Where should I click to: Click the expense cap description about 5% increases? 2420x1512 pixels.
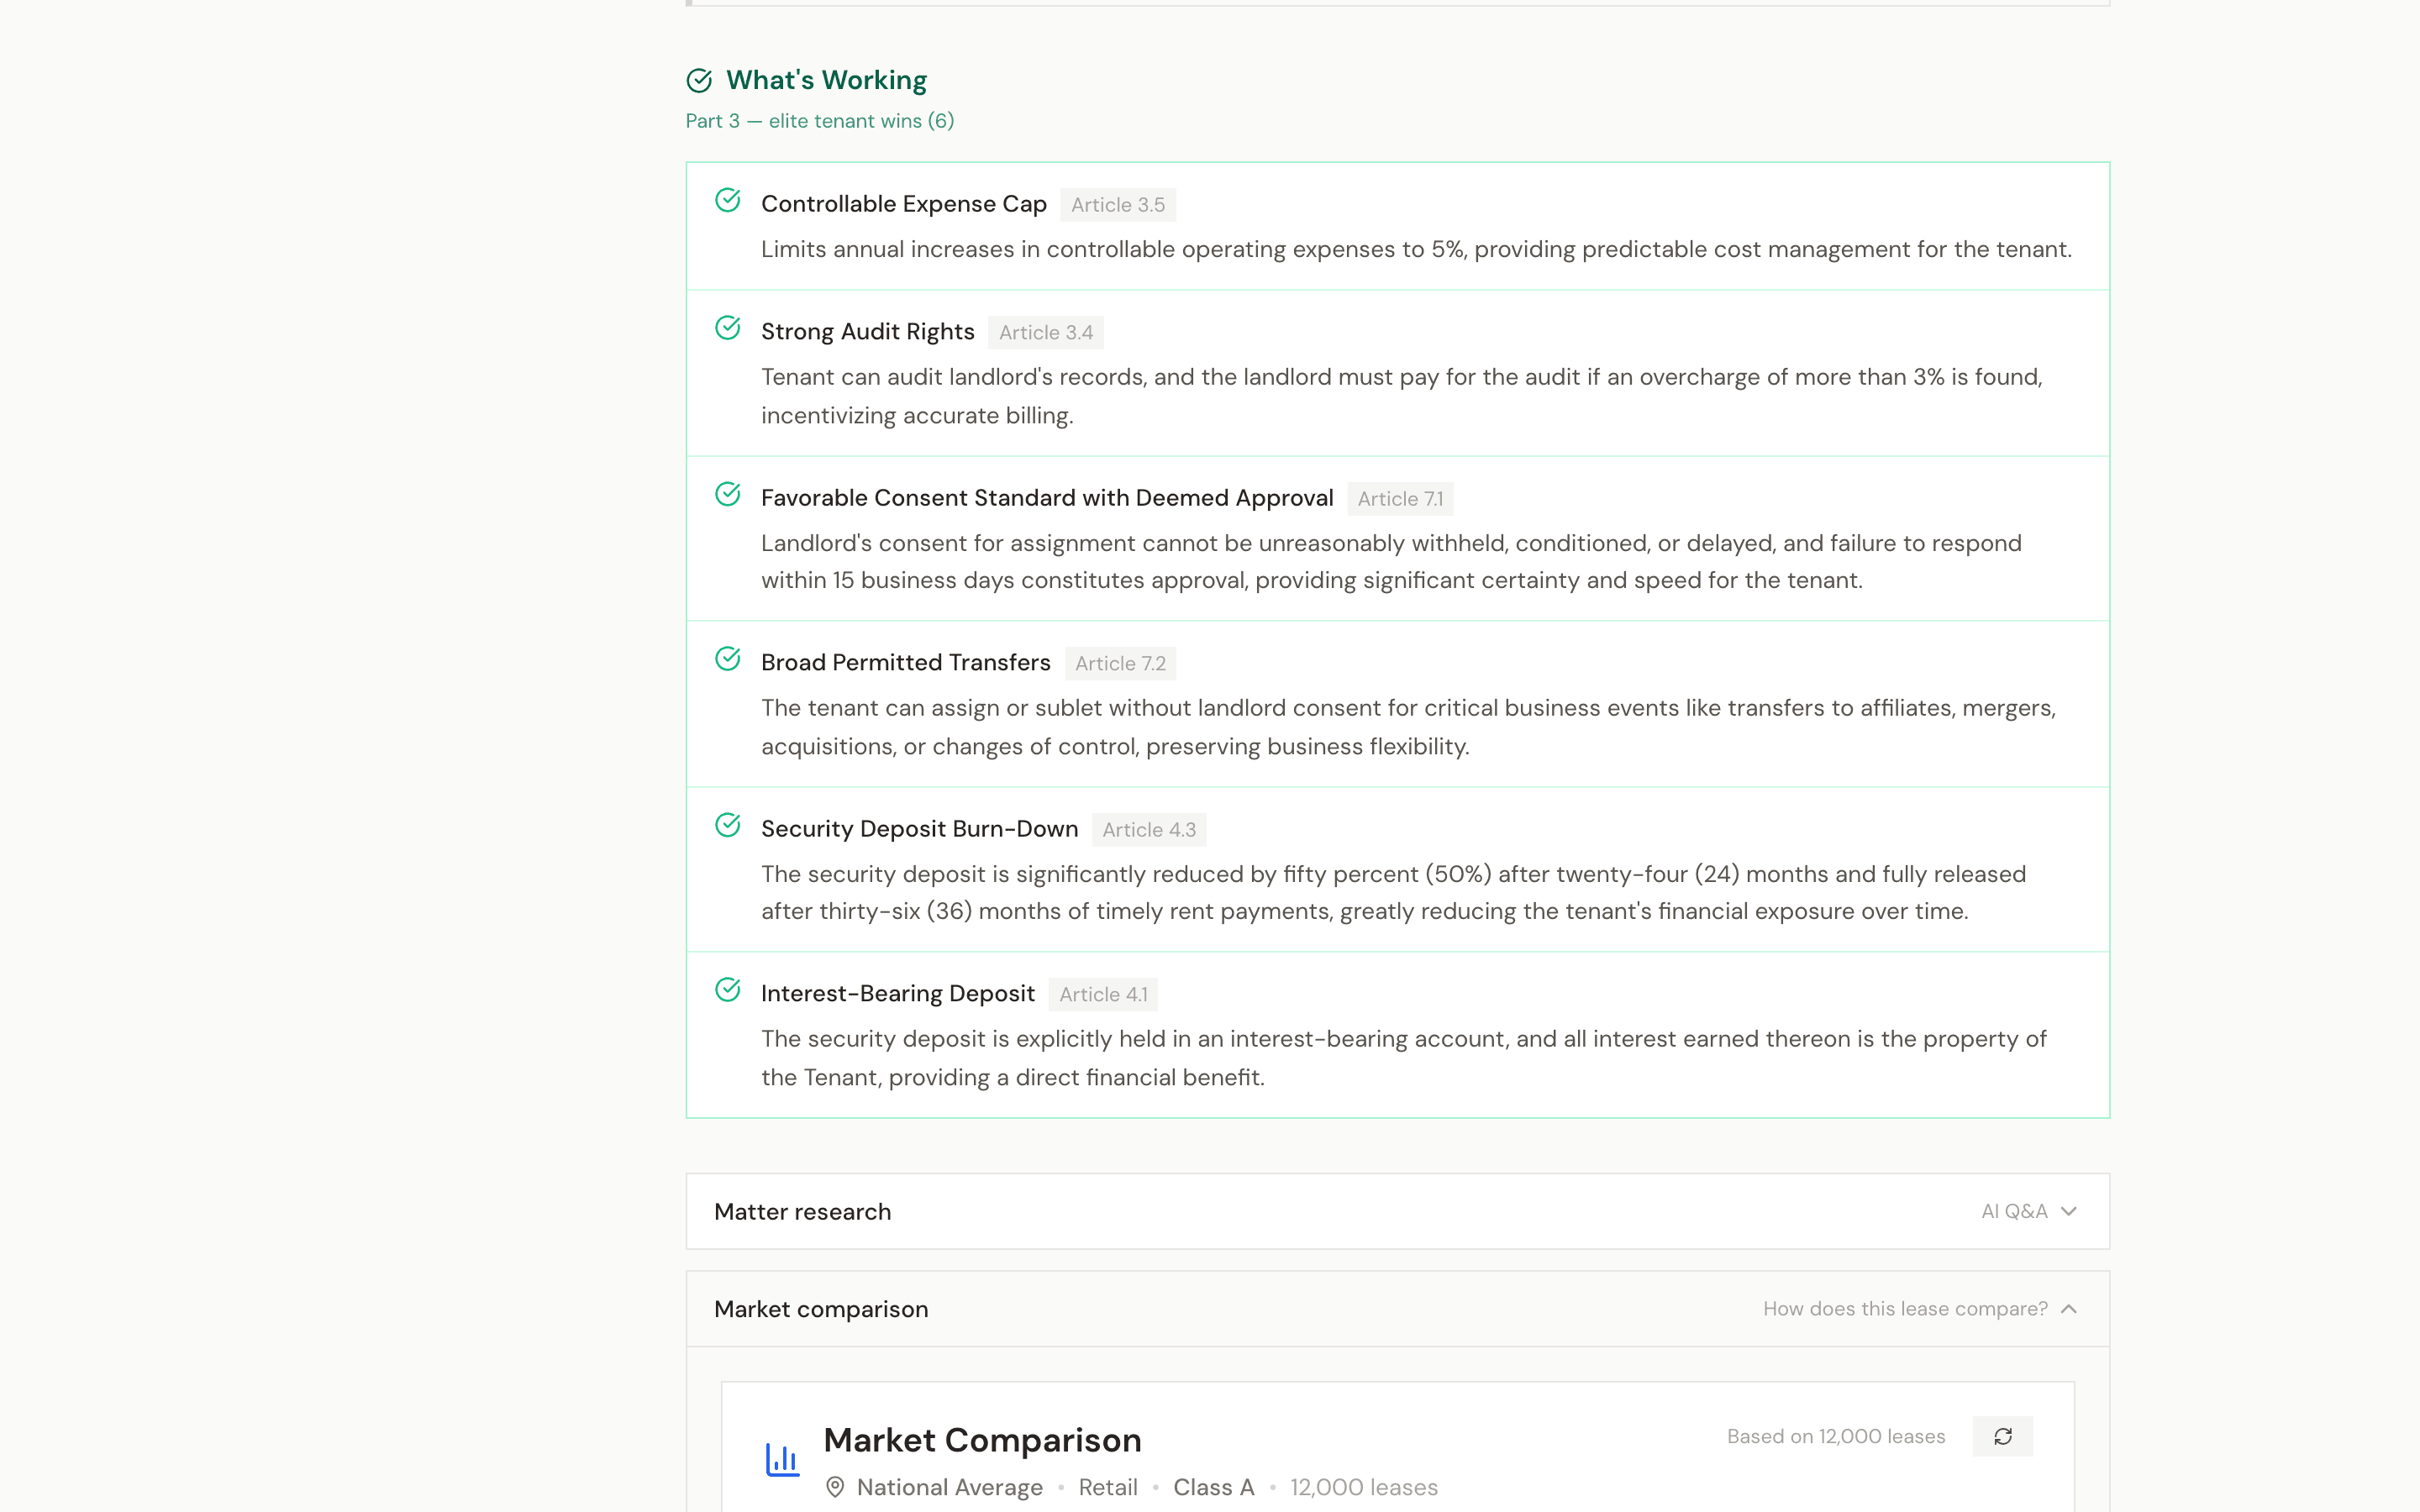coord(1416,250)
